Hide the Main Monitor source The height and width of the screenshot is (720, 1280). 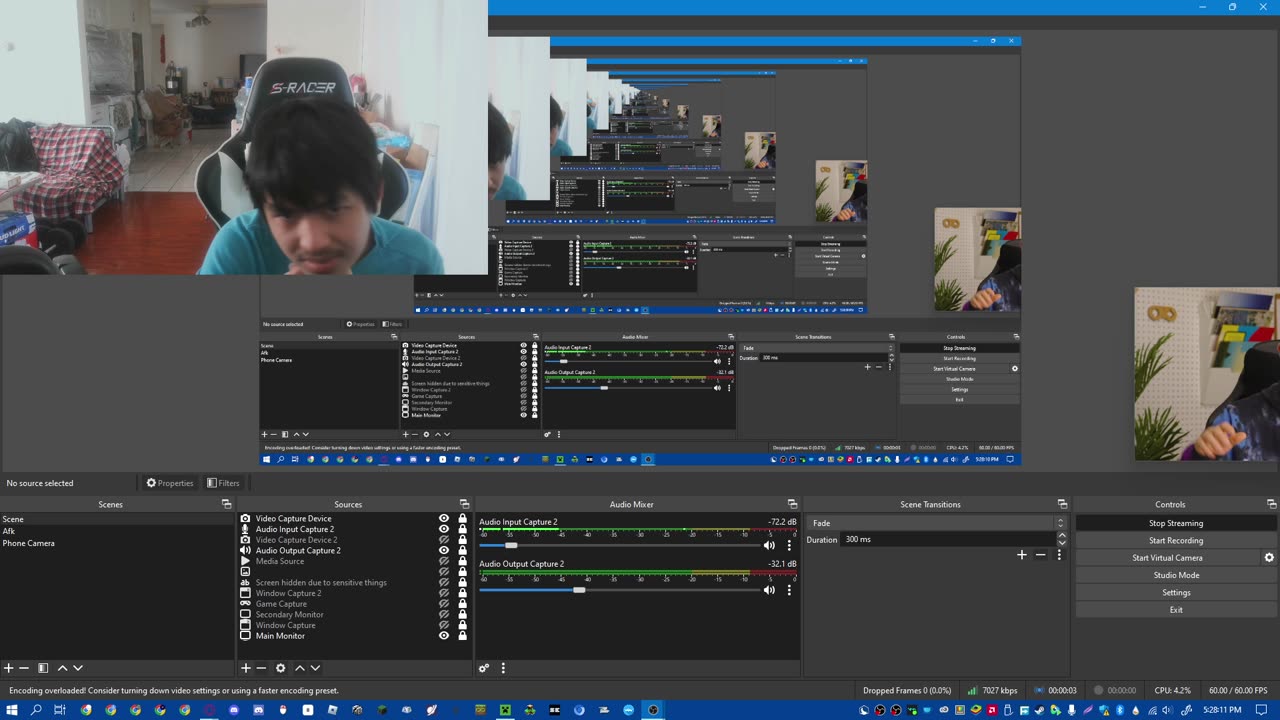click(x=444, y=636)
